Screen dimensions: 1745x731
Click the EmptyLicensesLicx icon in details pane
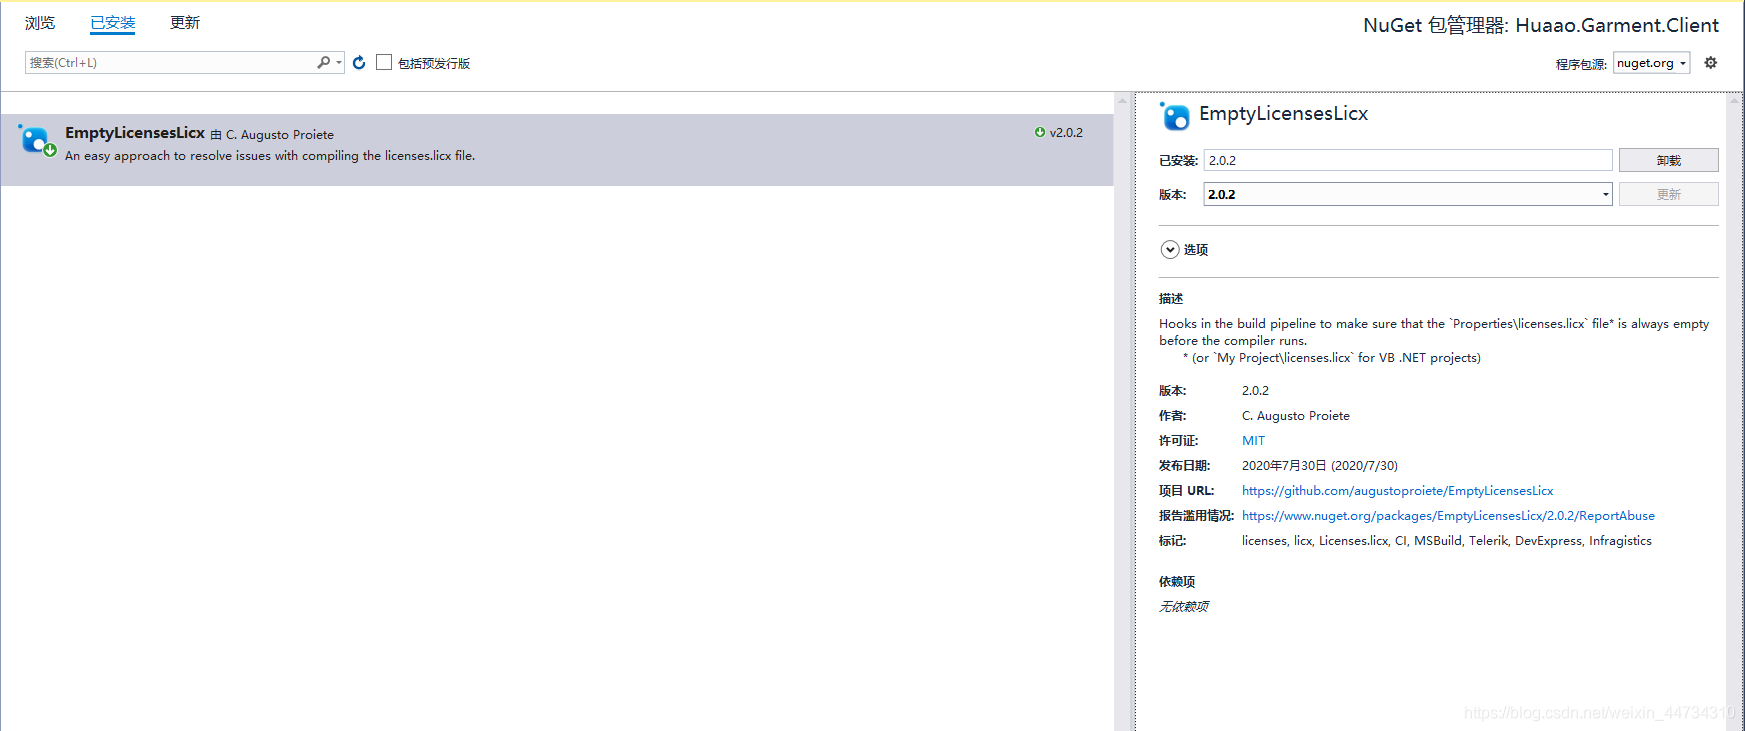(x=1175, y=116)
